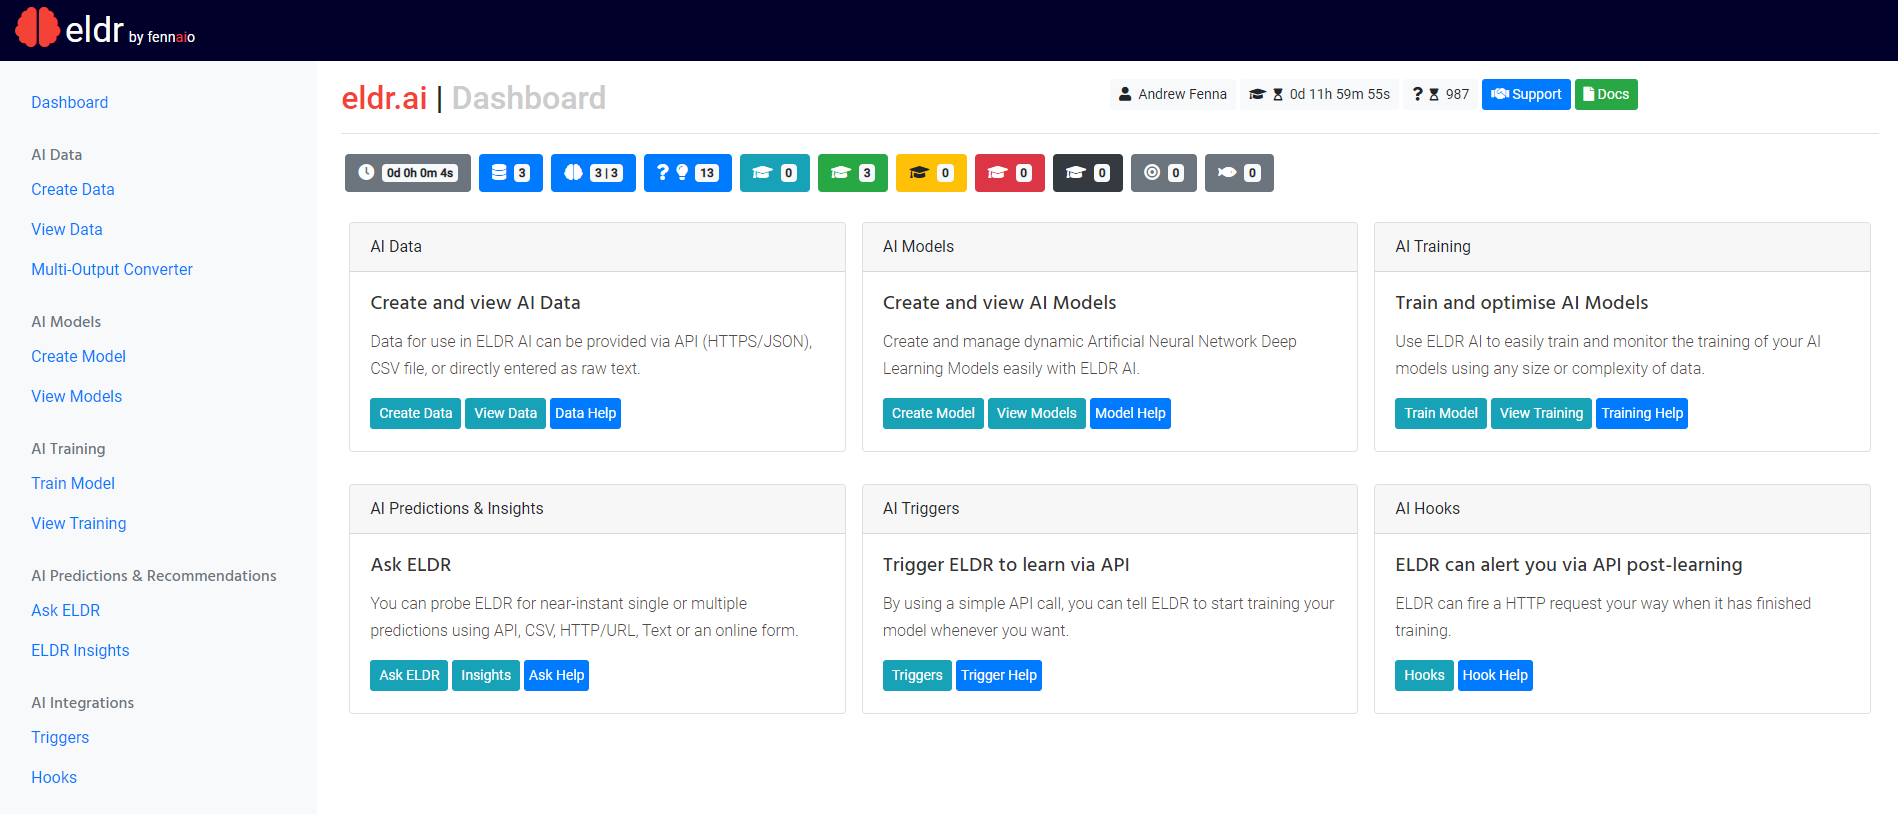Open Triggers in the sidebar
Screen dimensions: 1898x814
60,737
